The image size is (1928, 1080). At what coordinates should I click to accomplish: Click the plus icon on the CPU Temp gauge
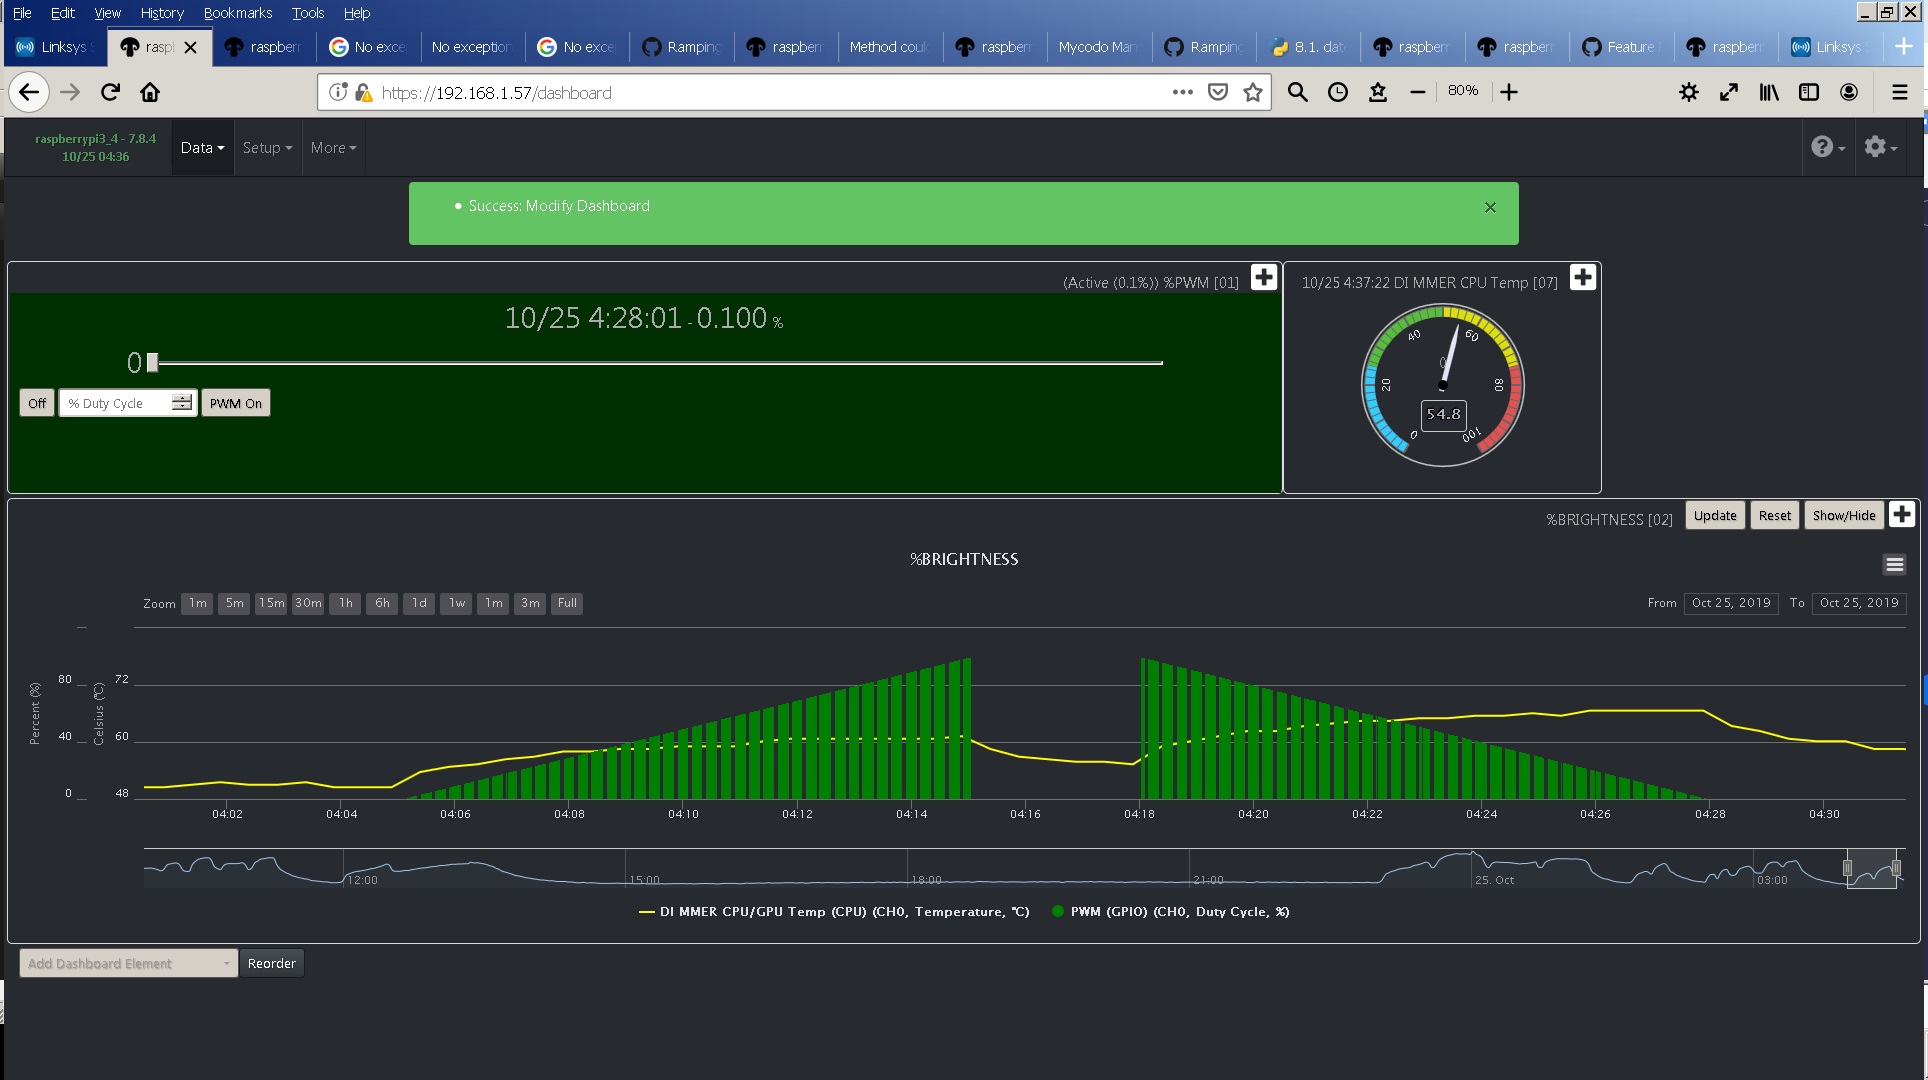(x=1582, y=277)
